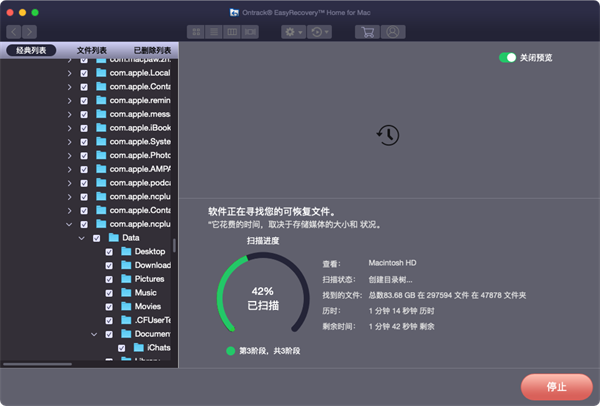This screenshot has height=406, width=600.
Task: Expand the com.apple.AMP folder
Action: click(x=69, y=170)
